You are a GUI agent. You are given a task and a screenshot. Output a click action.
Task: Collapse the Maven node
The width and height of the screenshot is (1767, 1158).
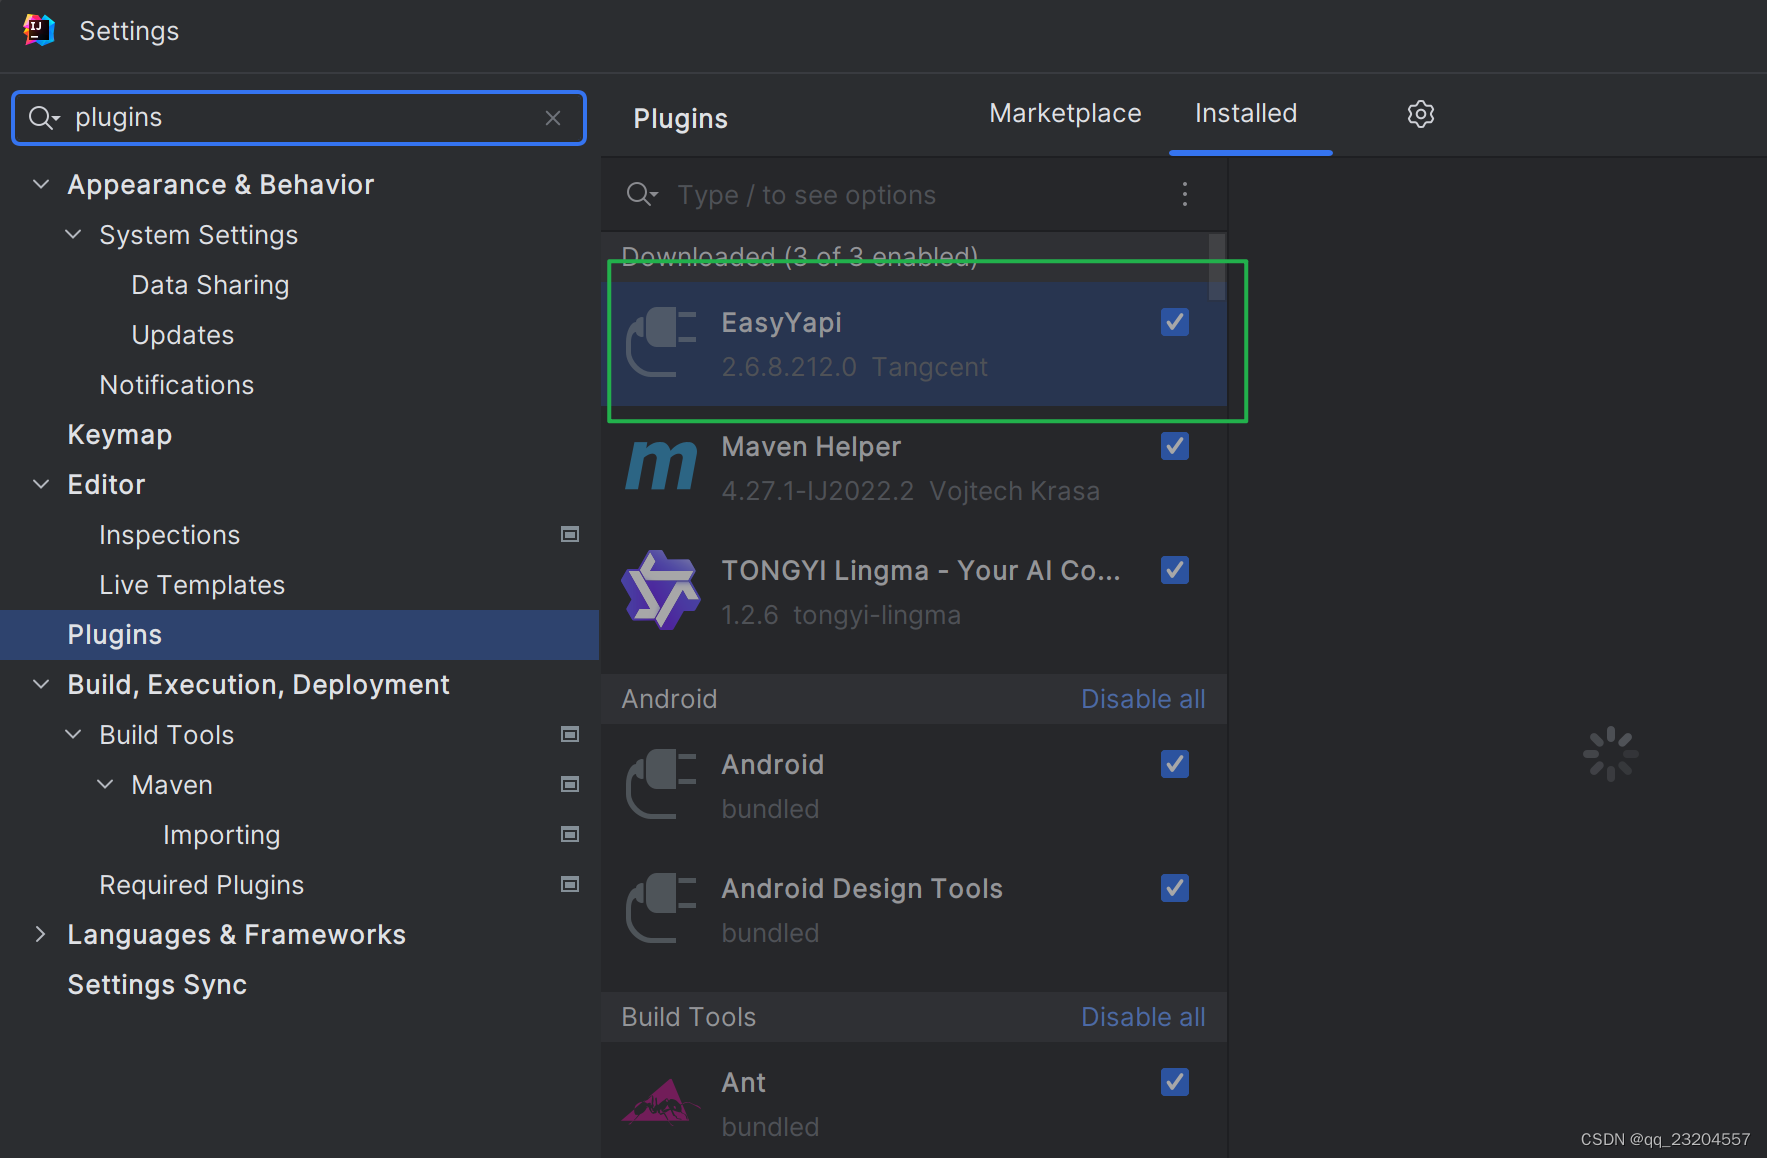tap(105, 784)
